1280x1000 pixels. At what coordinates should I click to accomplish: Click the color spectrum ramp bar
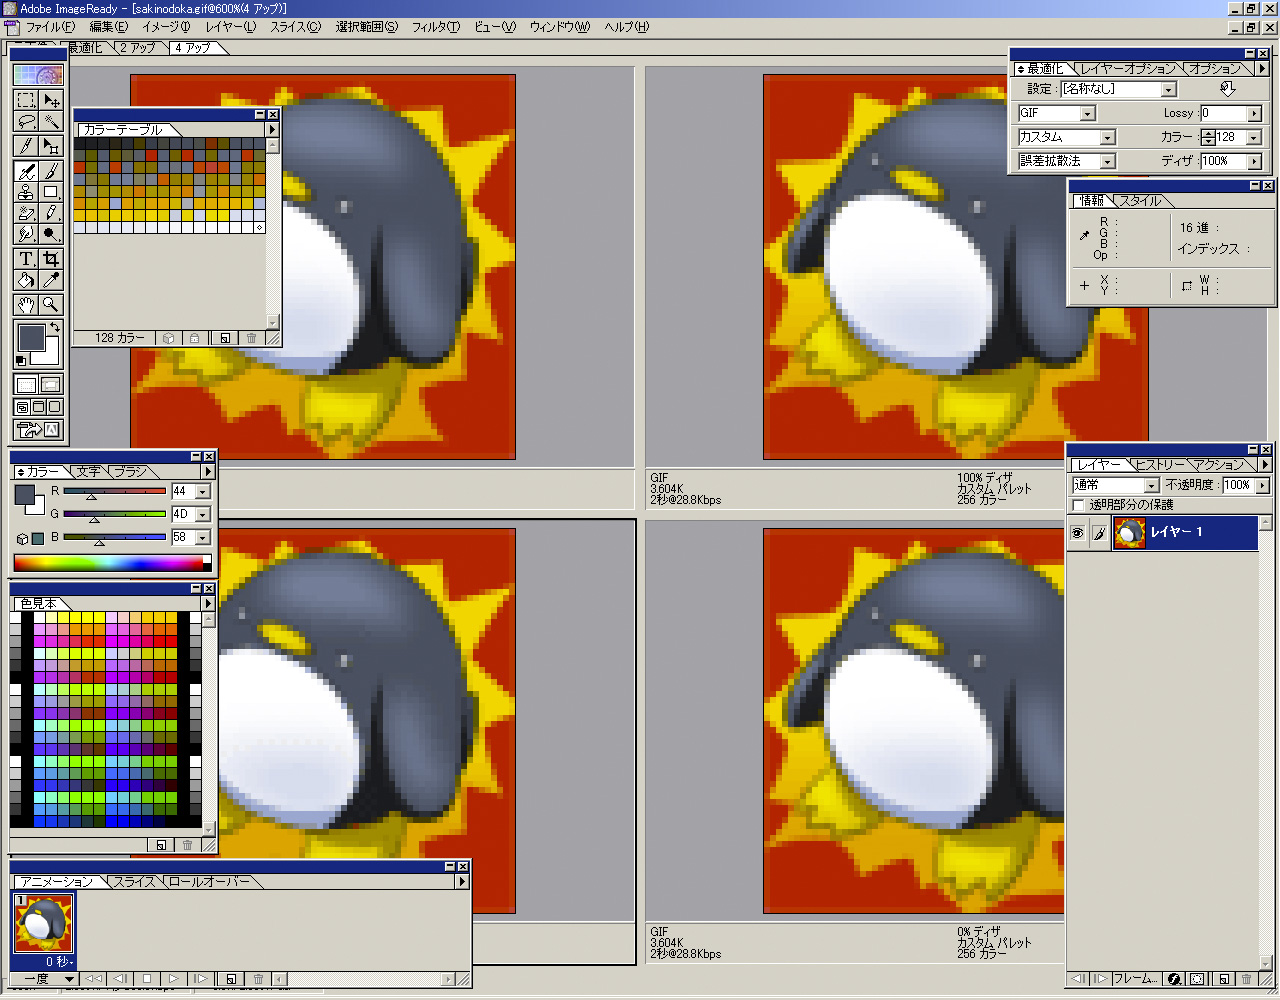112,564
